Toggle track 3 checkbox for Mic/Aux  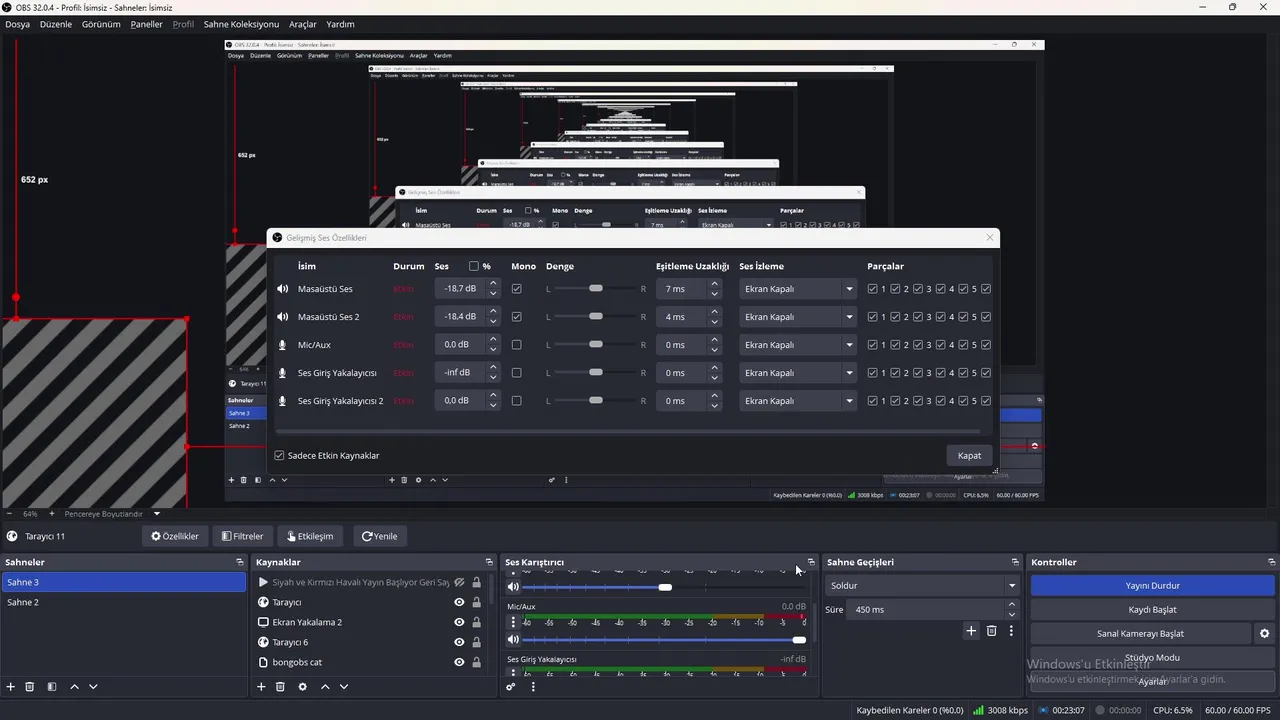(x=918, y=345)
